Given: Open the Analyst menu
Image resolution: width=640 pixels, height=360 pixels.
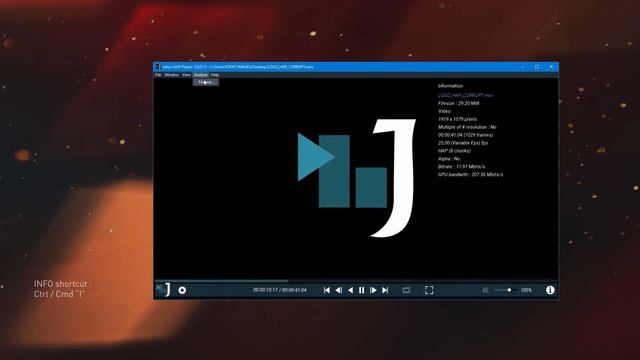Looking at the screenshot, I should pyautogui.click(x=200, y=75).
